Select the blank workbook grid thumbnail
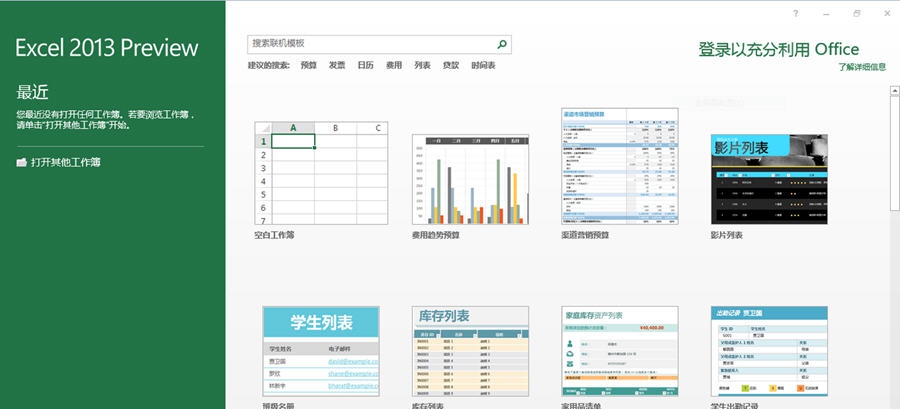This screenshot has height=409, width=900. (321, 173)
